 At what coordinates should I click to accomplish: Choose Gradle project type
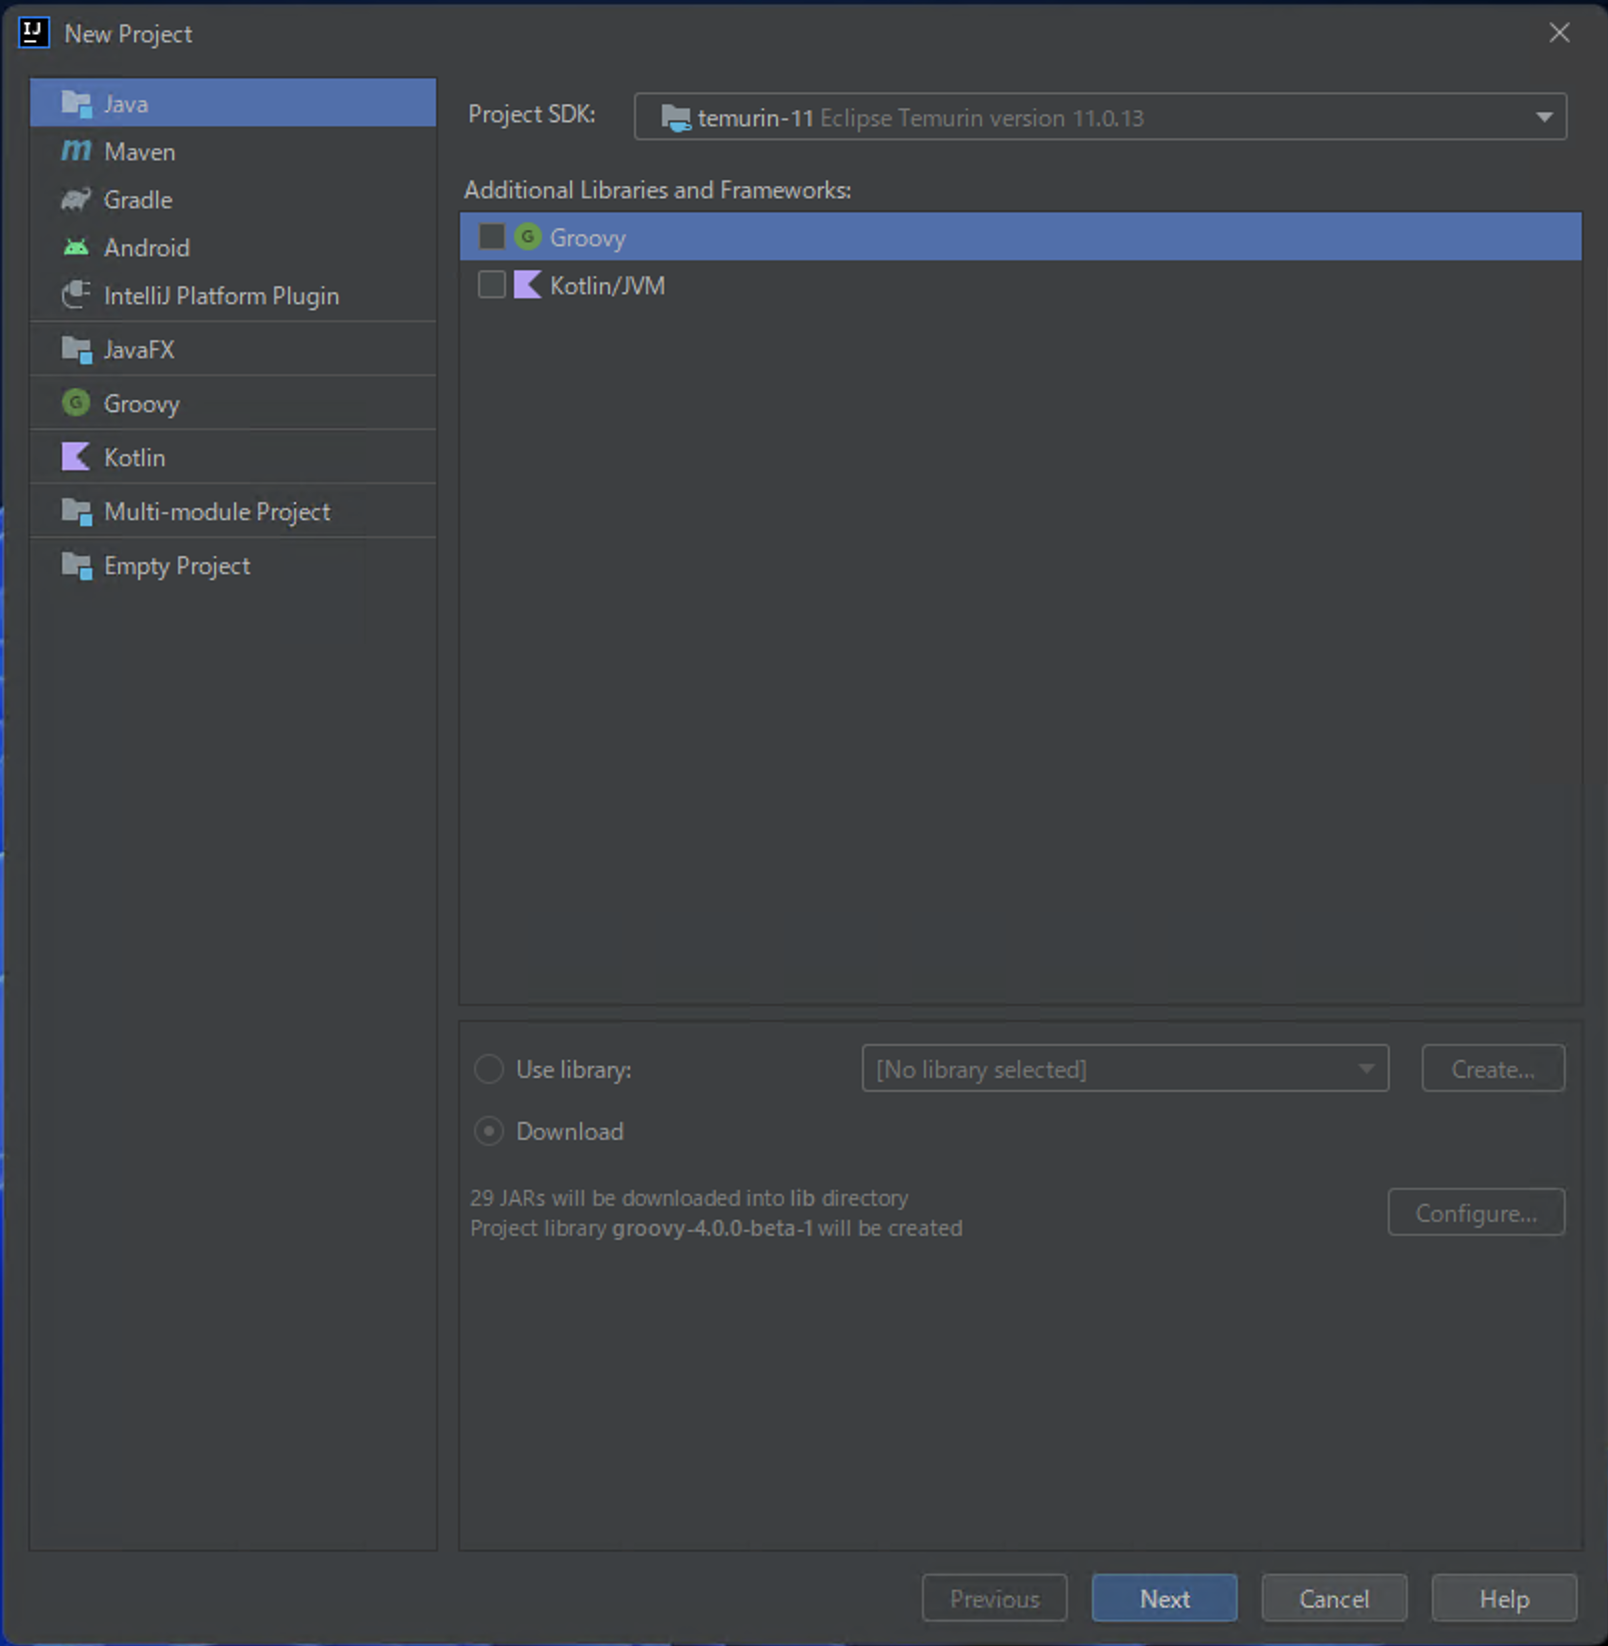click(x=233, y=199)
